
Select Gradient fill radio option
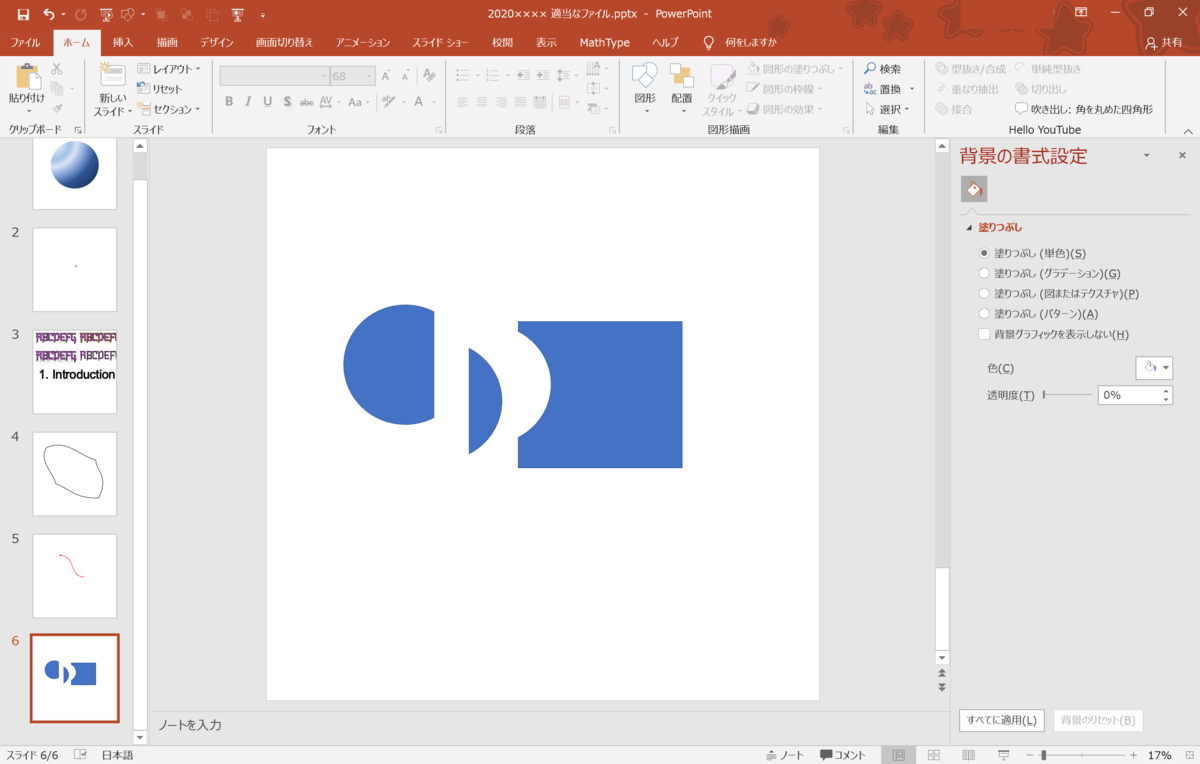[x=985, y=274]
